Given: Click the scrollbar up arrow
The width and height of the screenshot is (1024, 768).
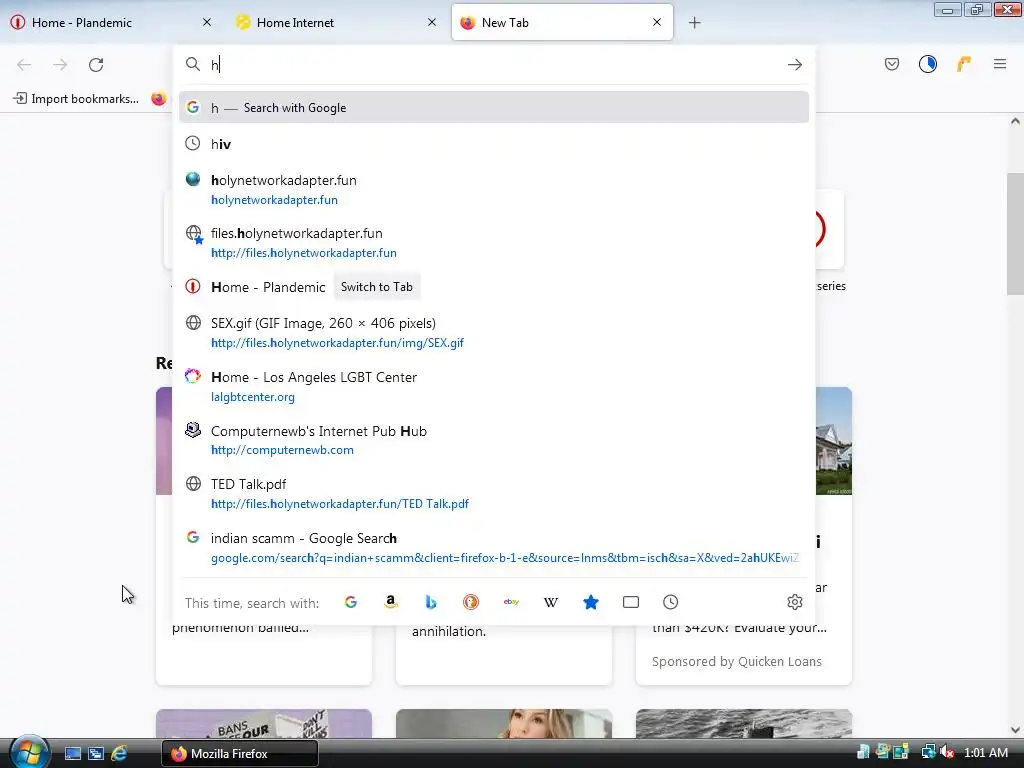Looking at the screenshot, I should click(1015, 121).
